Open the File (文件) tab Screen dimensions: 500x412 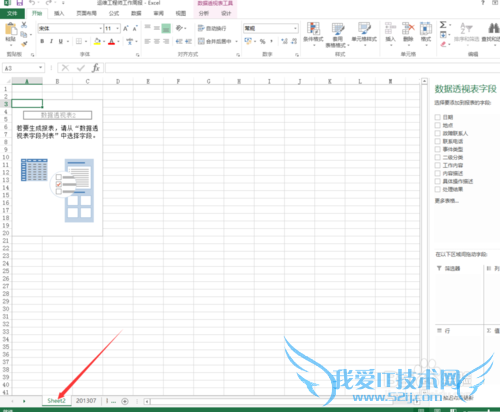pos(12,13)
